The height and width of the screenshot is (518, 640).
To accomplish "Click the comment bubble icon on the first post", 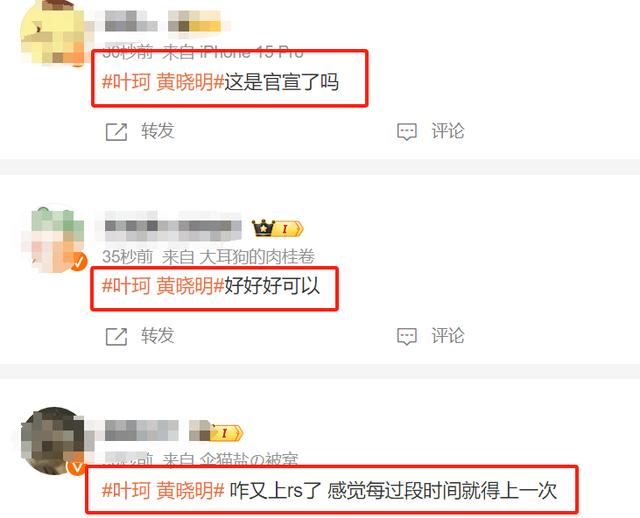I will tap(407, 132).
